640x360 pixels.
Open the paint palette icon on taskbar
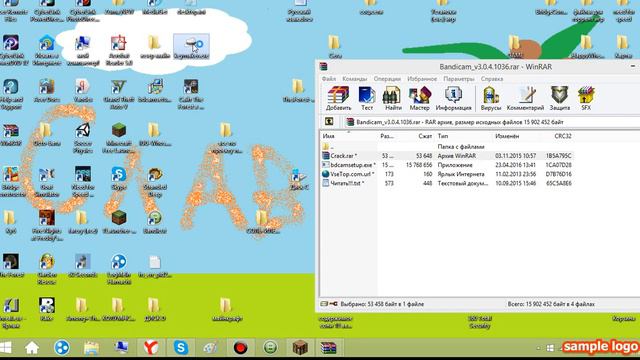click(210, 348)
